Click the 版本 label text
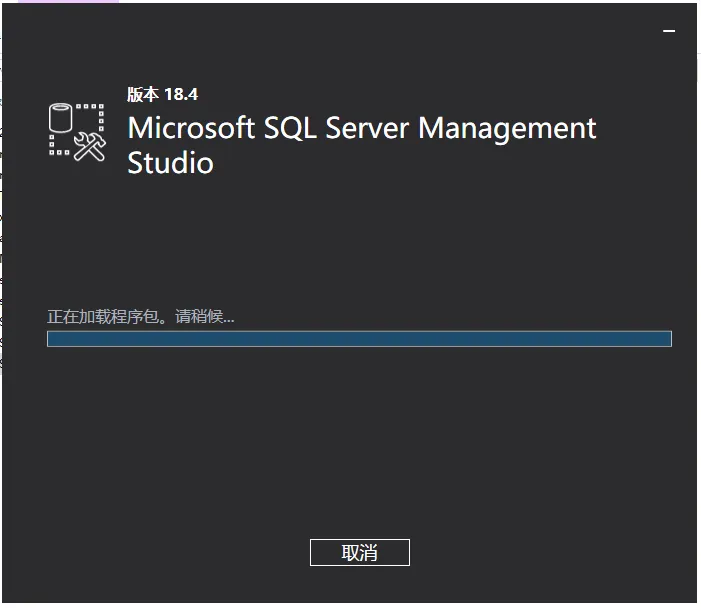This screenshot has width=701, height=610. tap(143, 95)
